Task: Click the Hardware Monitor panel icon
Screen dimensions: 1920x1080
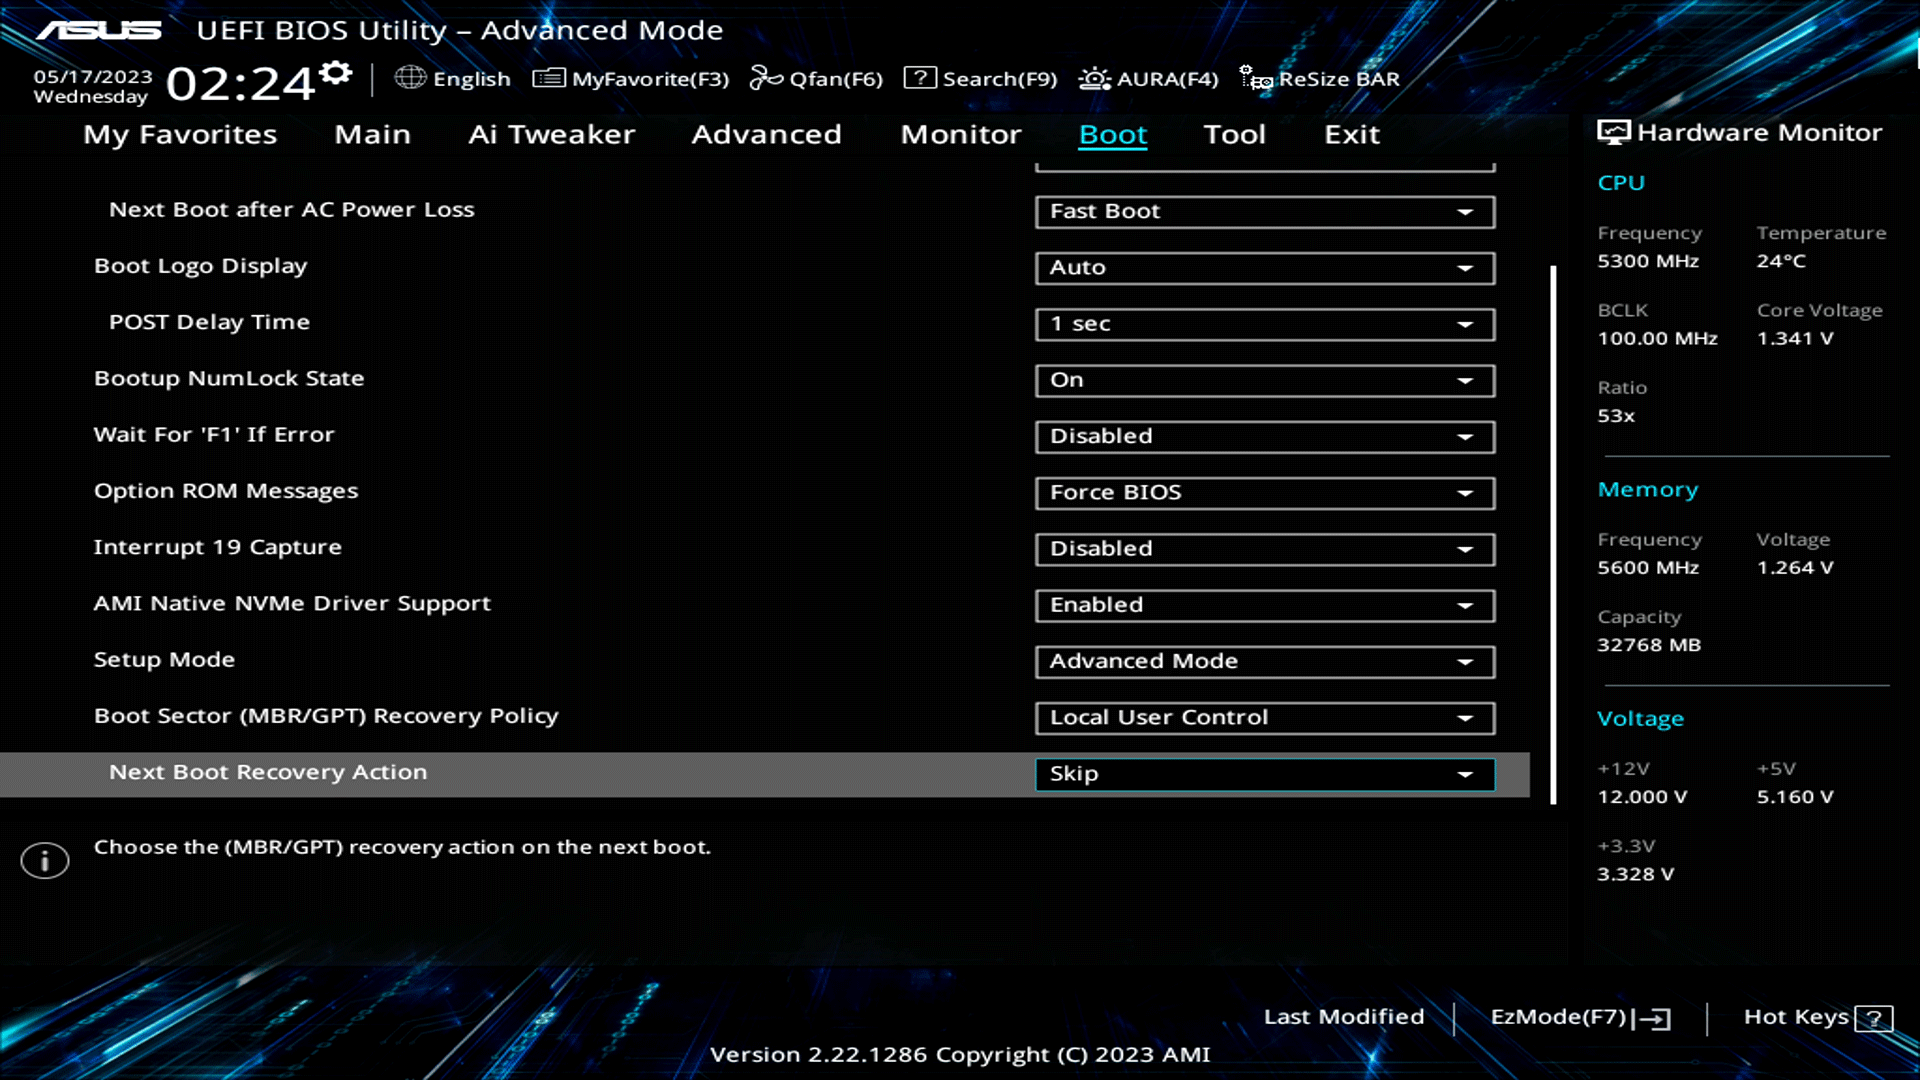Action: click(1612, 130)
